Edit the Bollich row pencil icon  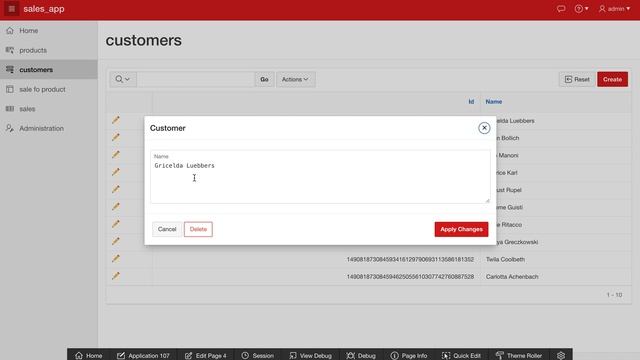point(116,137)
